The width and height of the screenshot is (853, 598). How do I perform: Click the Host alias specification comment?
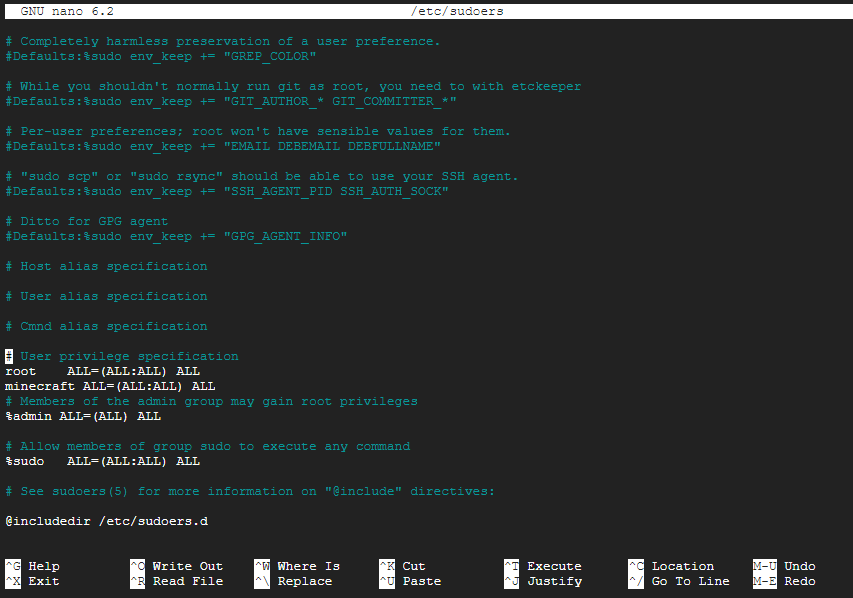point(106,266)
